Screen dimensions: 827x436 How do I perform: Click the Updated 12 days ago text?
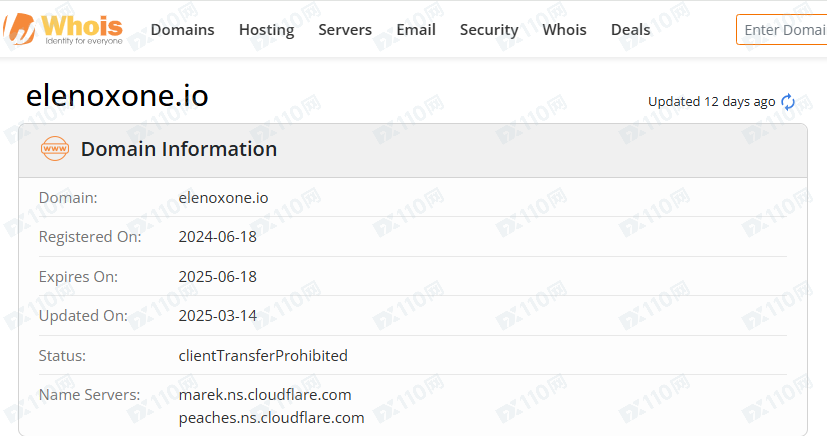pyautogui.click(x=711, y=102)
